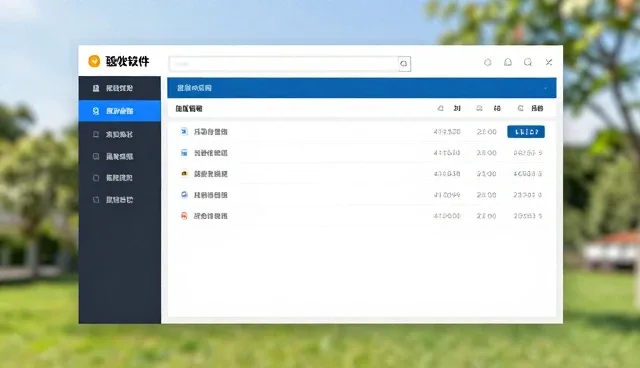Click the table's left header label text
640x368 pixels.
189,109
